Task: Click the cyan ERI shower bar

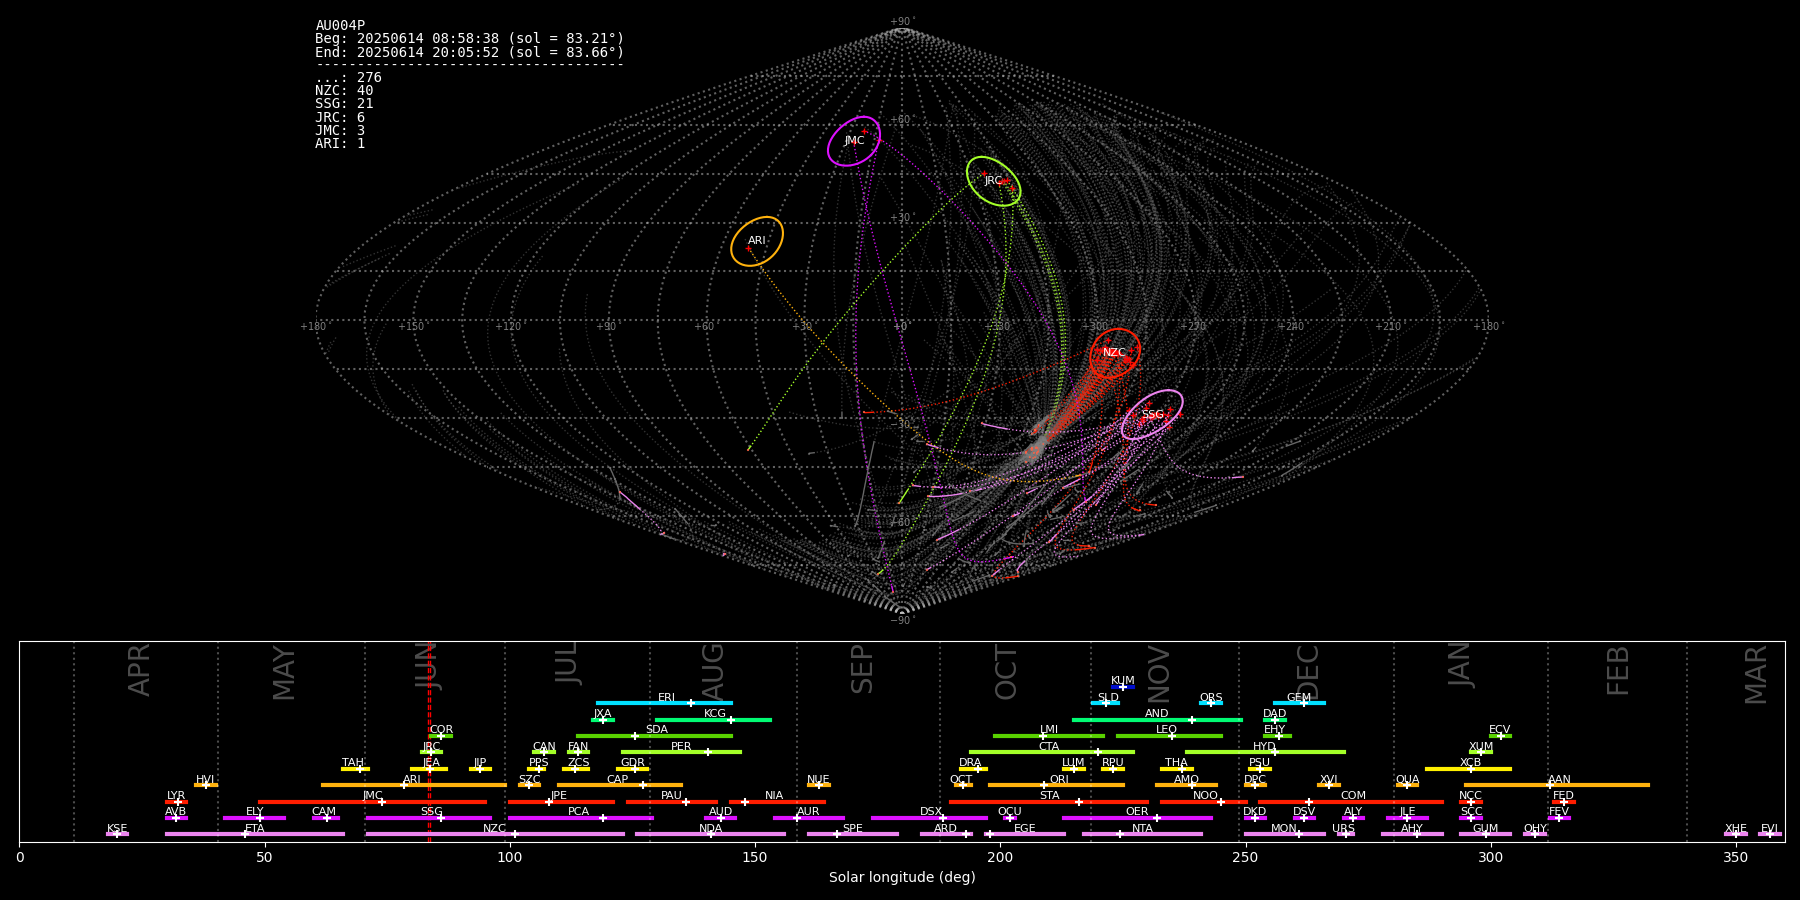Action: tap(664, 703)
